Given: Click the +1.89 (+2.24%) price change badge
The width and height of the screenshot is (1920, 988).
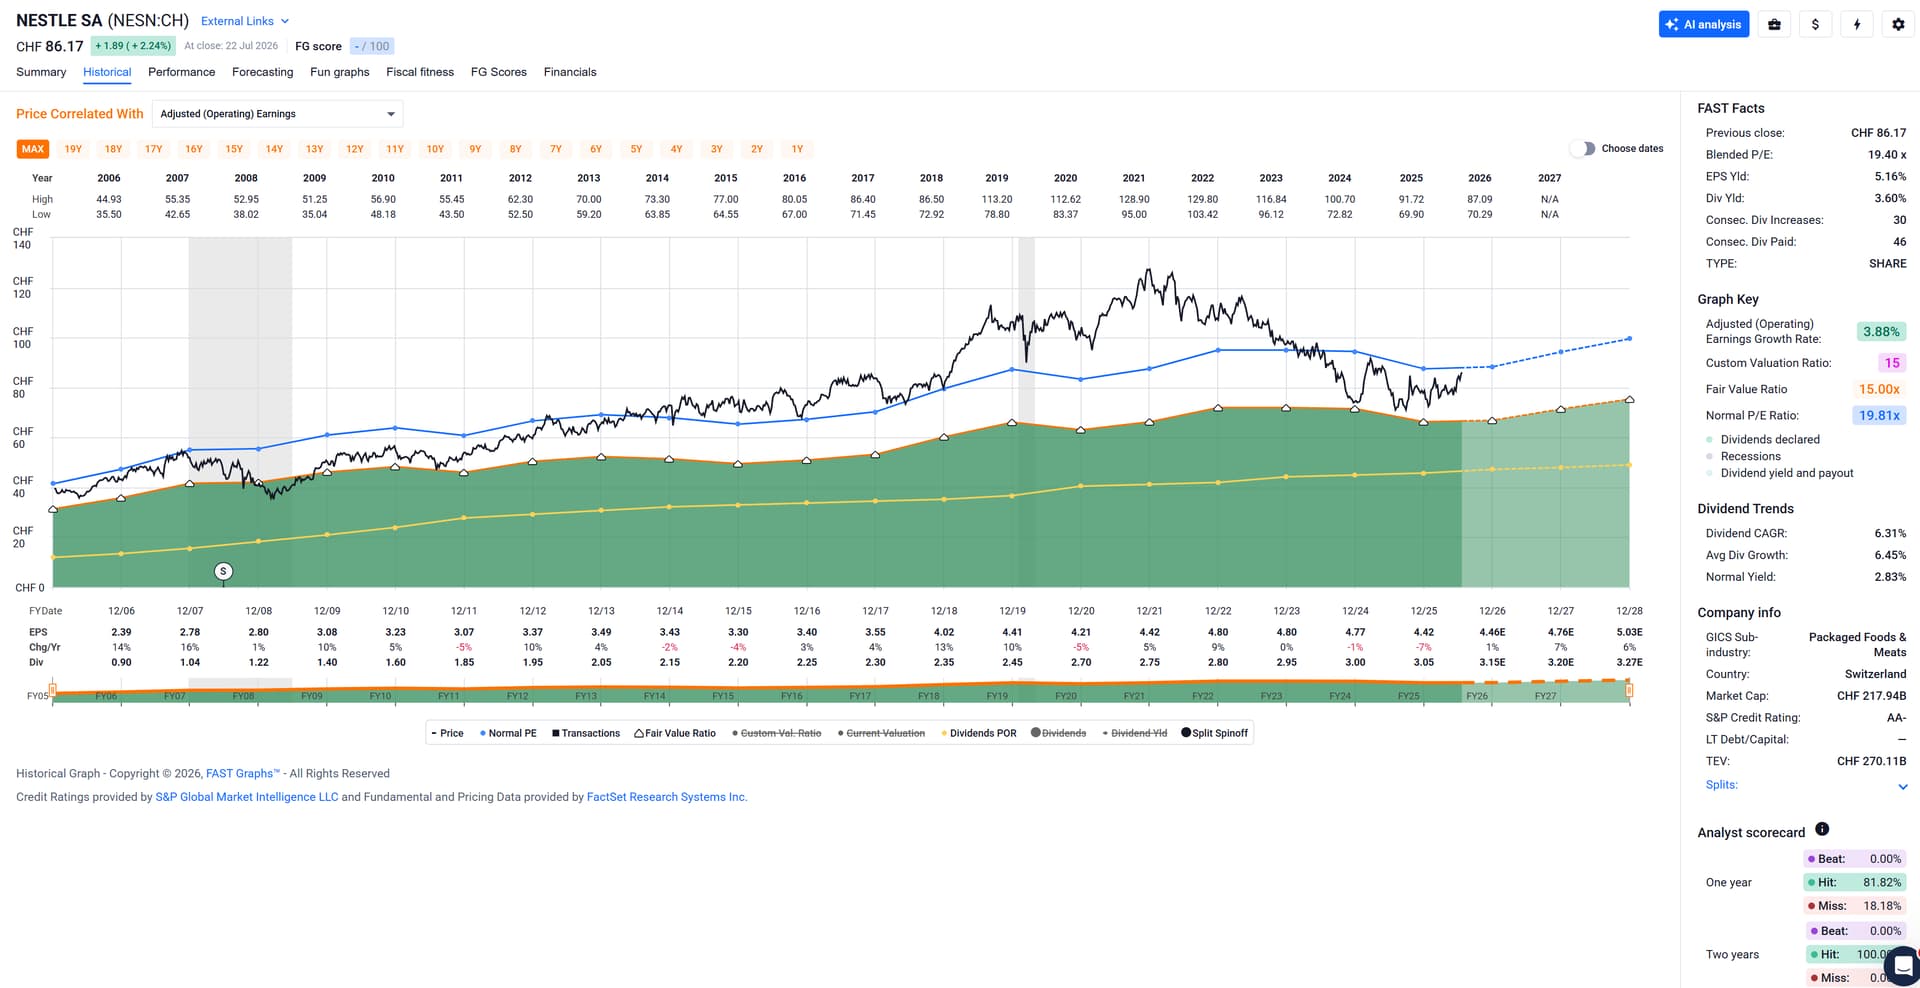Looking at the screenshot, I should coord(133,46).
